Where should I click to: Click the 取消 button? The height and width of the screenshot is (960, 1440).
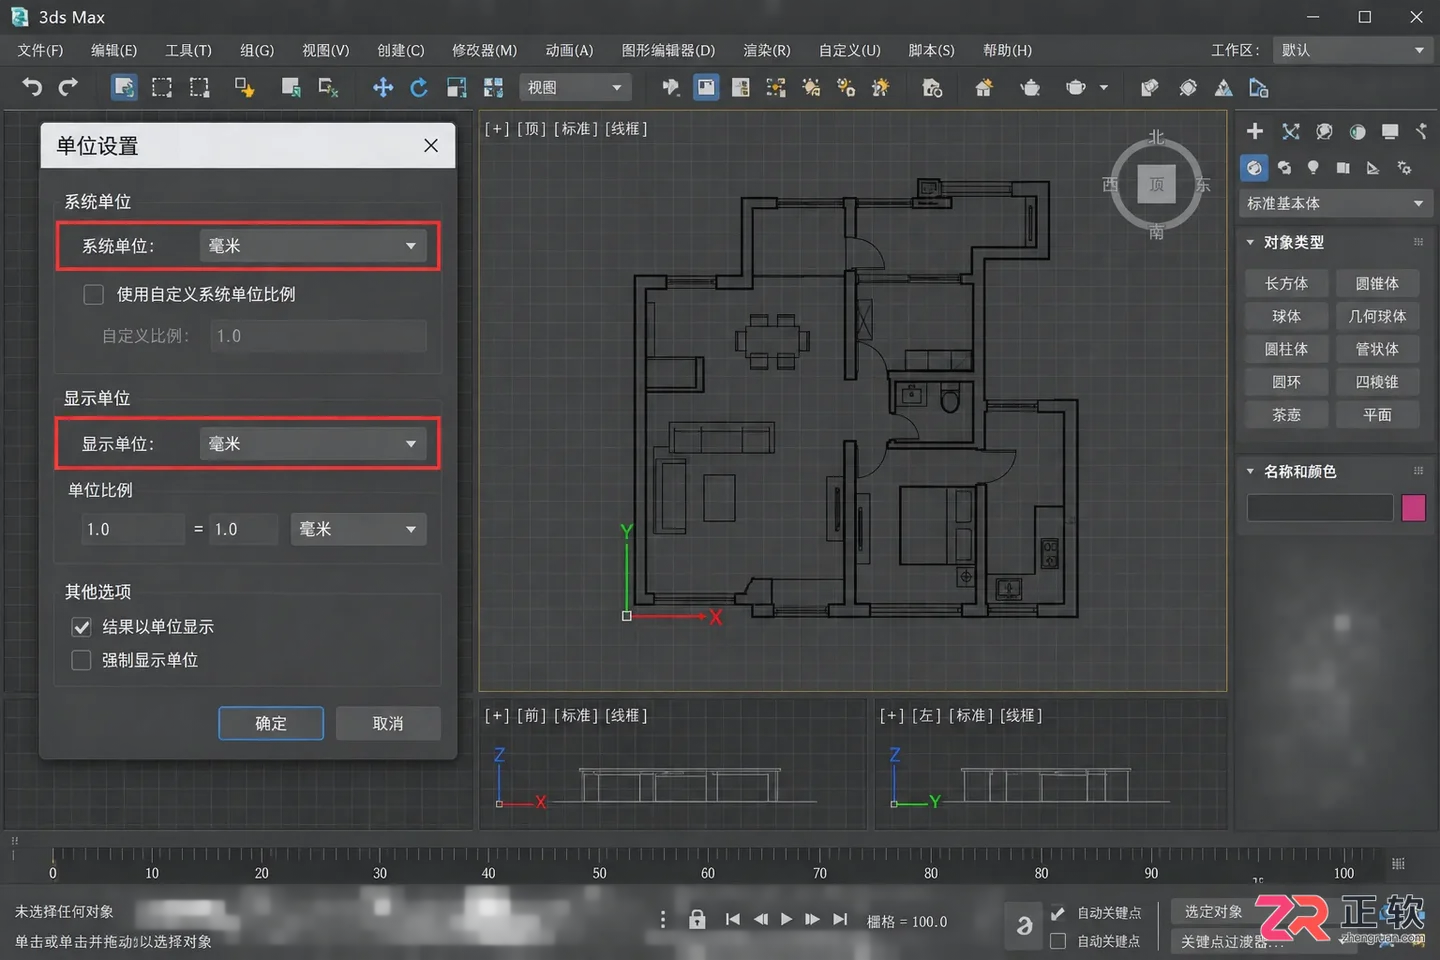point(388,723)
